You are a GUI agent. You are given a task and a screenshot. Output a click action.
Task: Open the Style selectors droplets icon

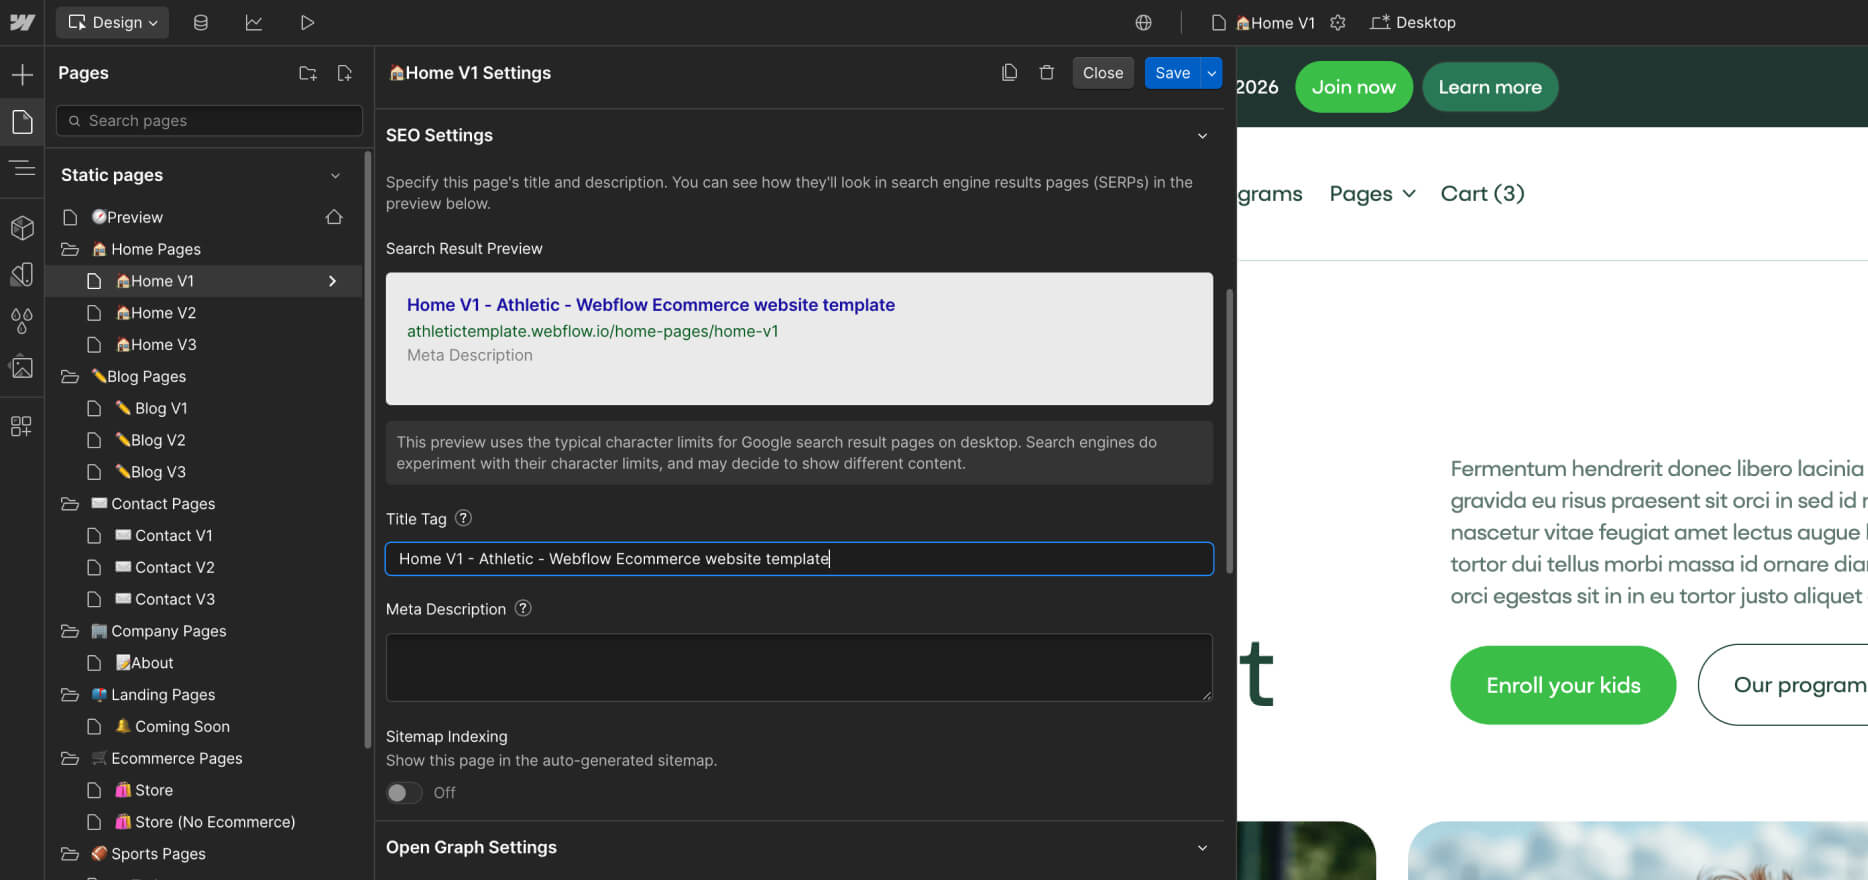[22, 321]
